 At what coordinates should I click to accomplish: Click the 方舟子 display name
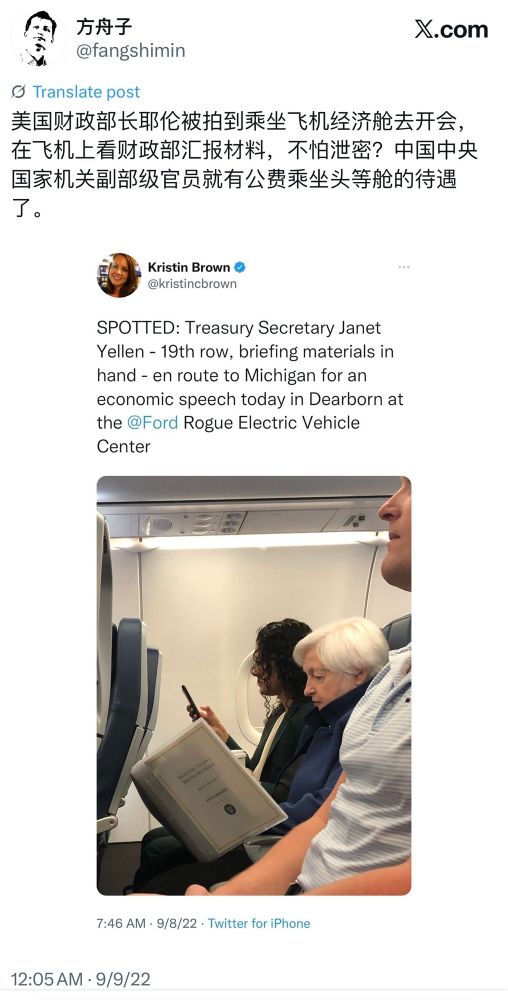click(x=105, y=27)
